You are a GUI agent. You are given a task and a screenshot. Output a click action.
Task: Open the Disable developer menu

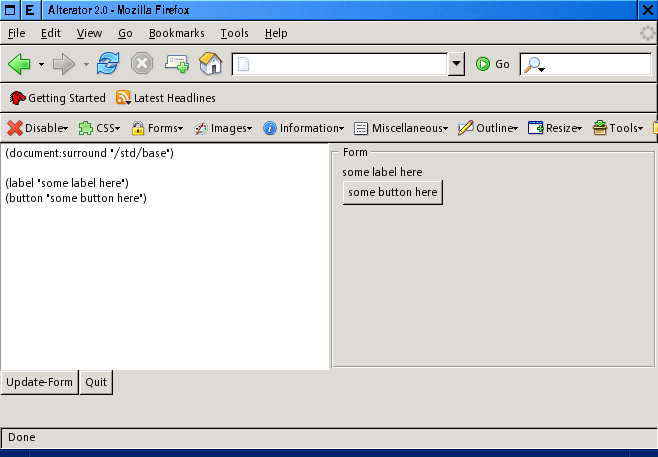[38, 128]
